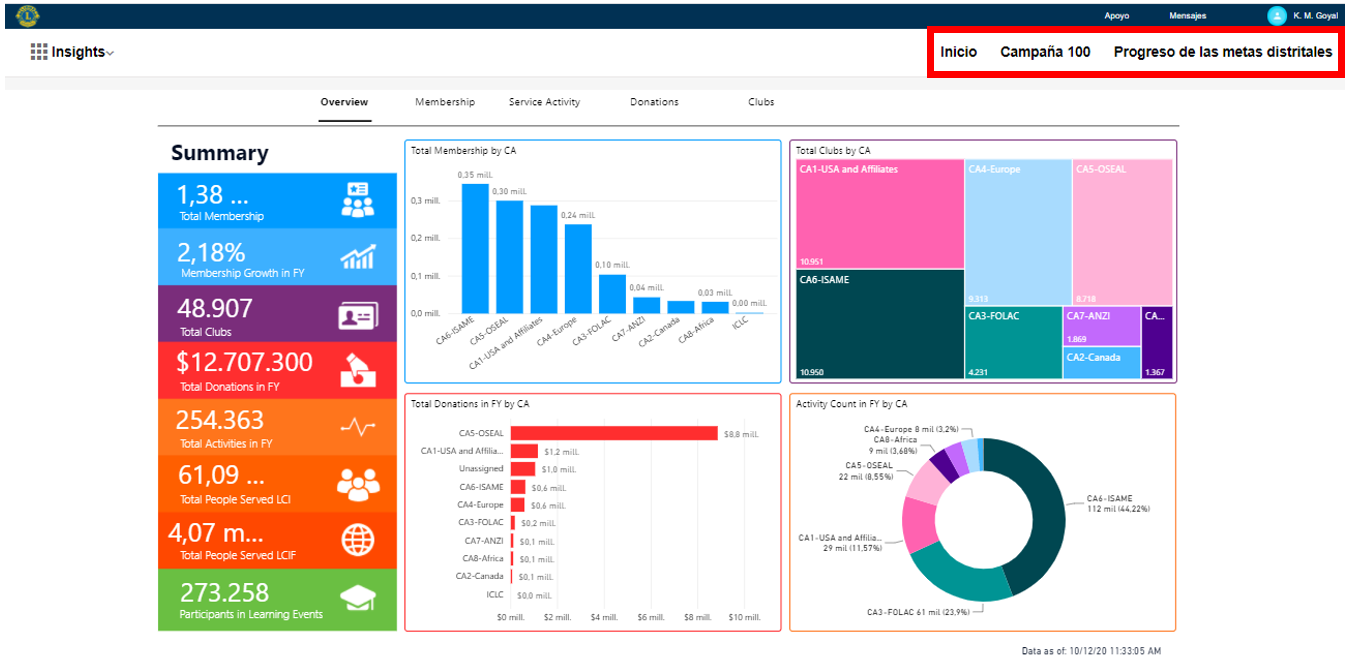Open the Campaña 100 link
1349x660 pixels.
[1045, 52]
